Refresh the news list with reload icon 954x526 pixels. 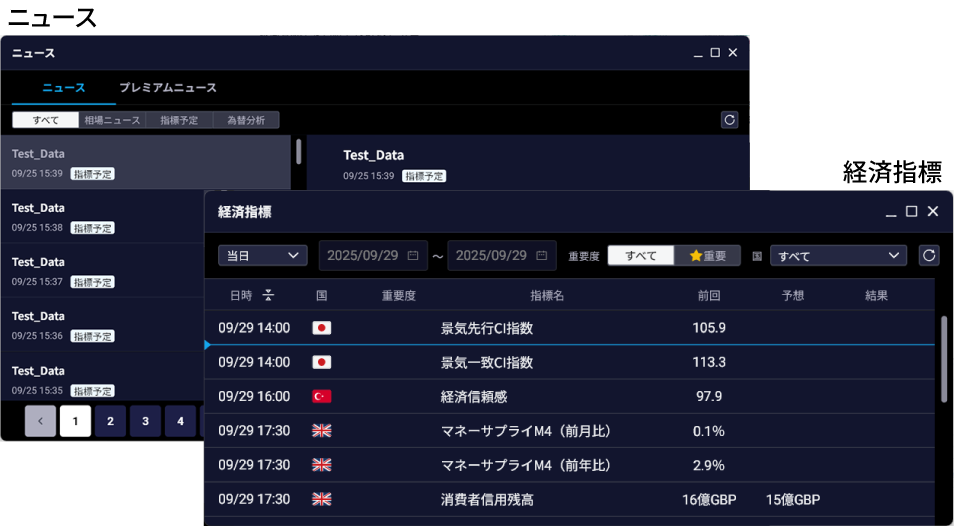[730, 120]
